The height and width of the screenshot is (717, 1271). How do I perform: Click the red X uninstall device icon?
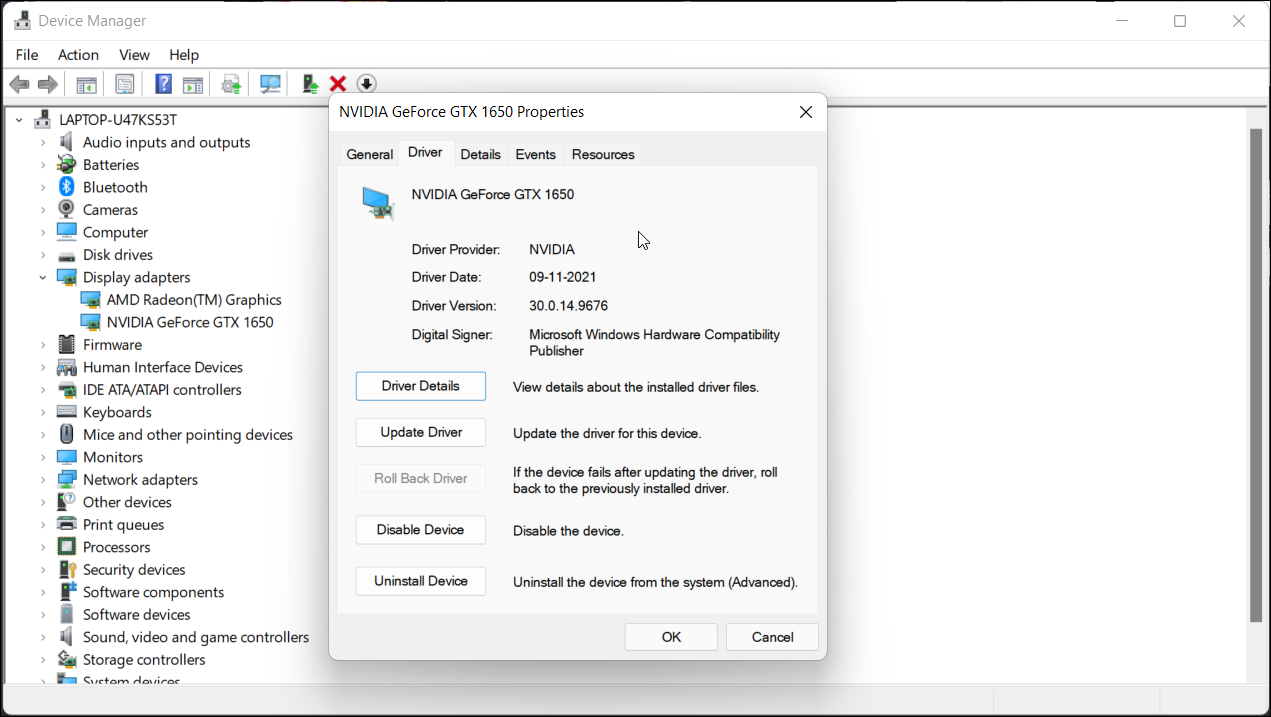[x=338, y=85]
